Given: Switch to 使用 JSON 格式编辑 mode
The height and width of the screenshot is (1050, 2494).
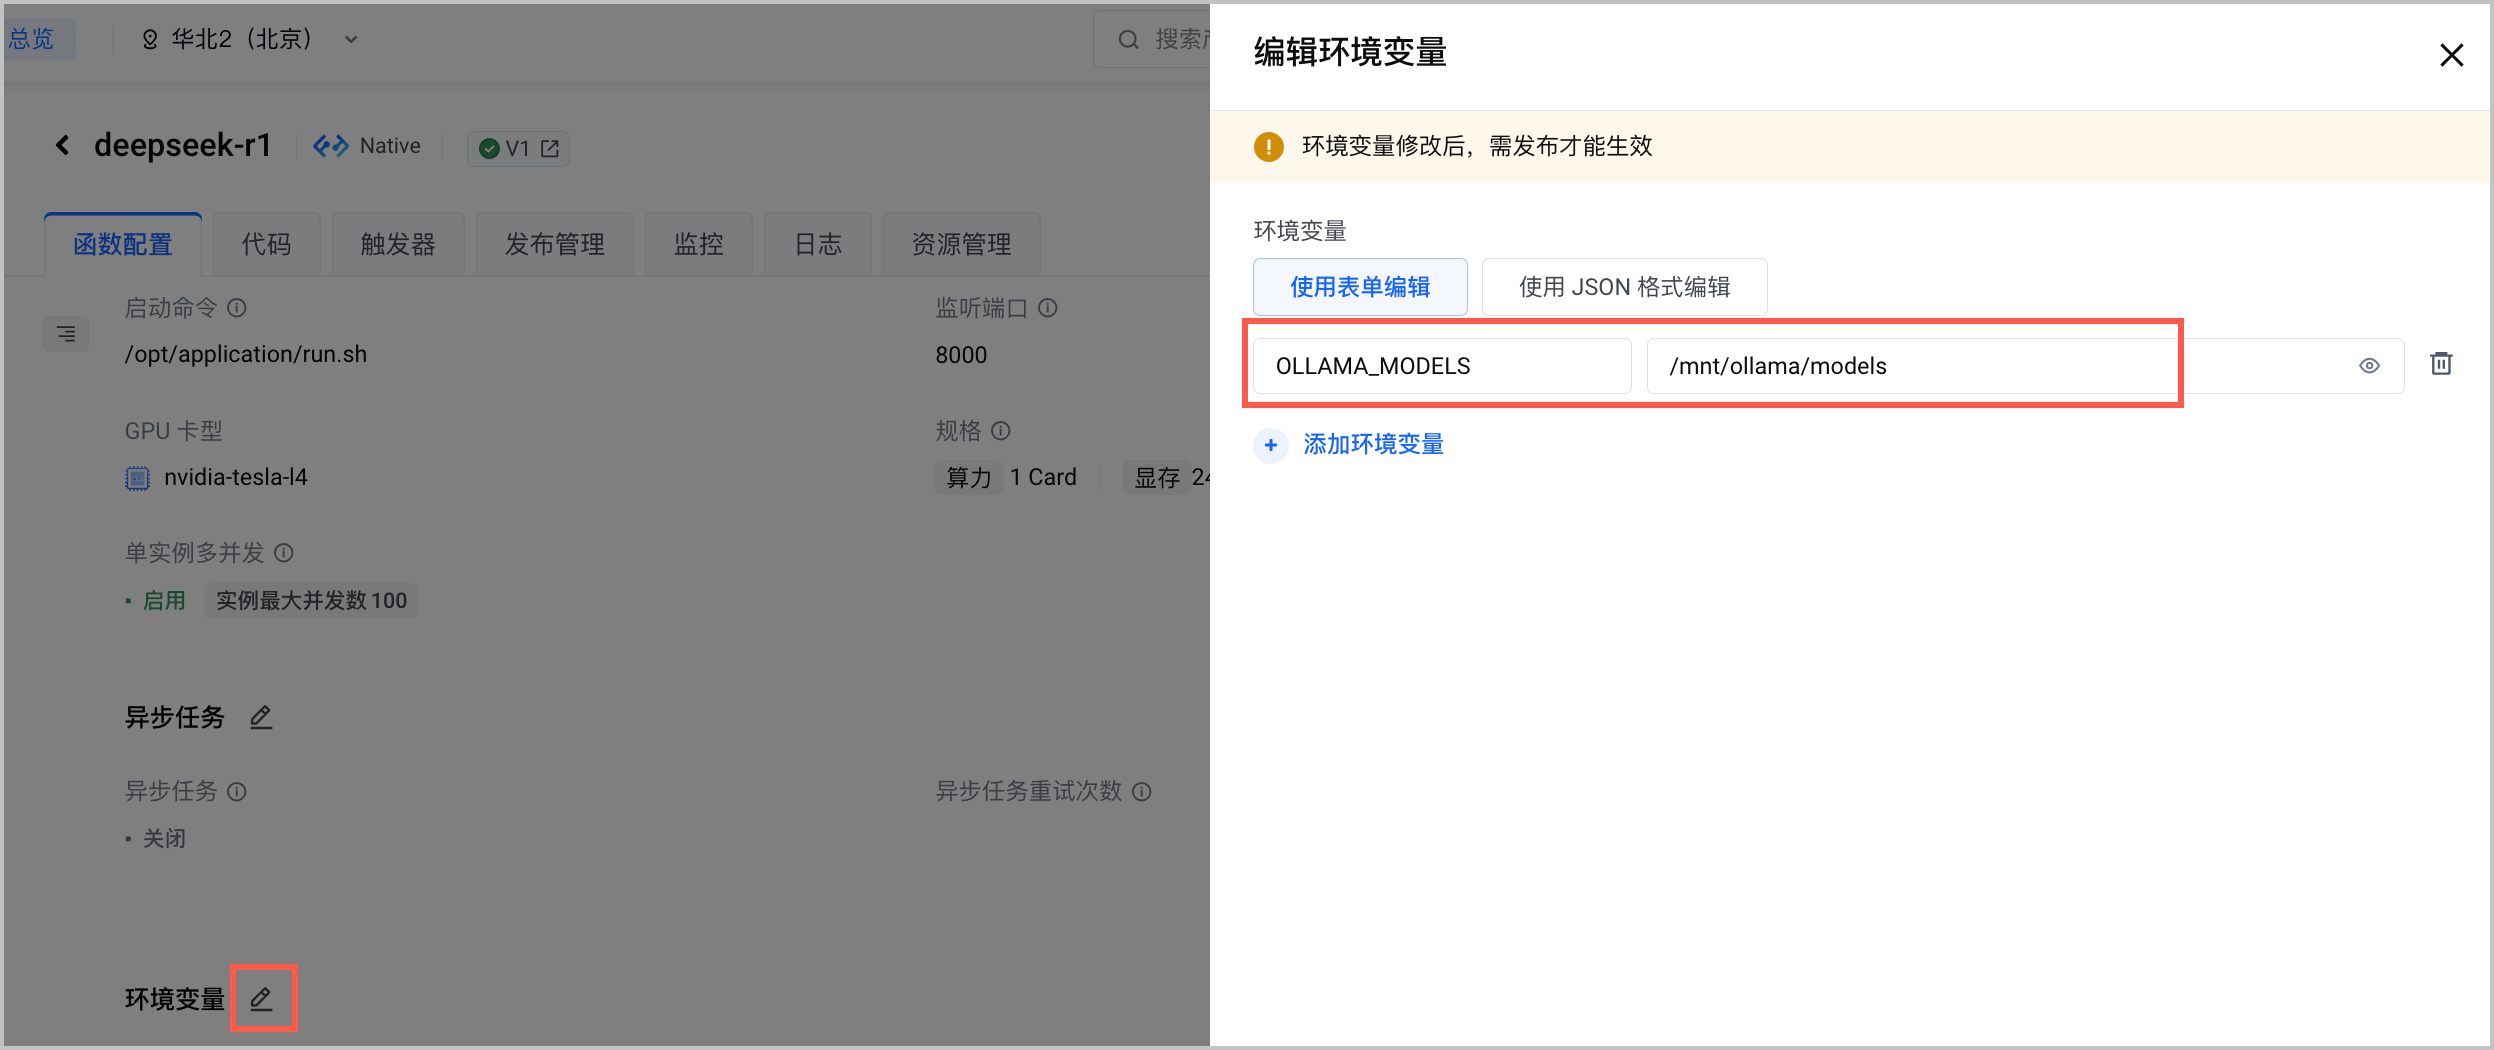Looking at the screenshot, I should coord(1624,287).
